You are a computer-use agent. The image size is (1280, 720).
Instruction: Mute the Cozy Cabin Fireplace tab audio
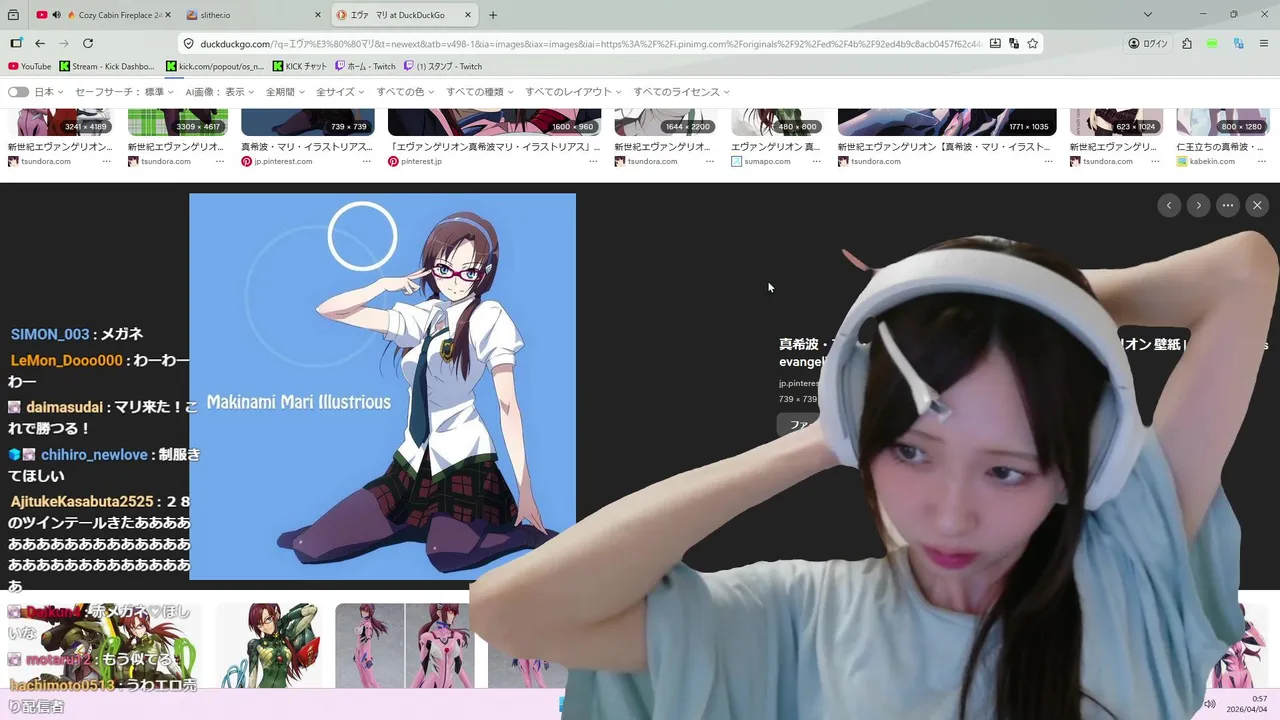(56, 15)
